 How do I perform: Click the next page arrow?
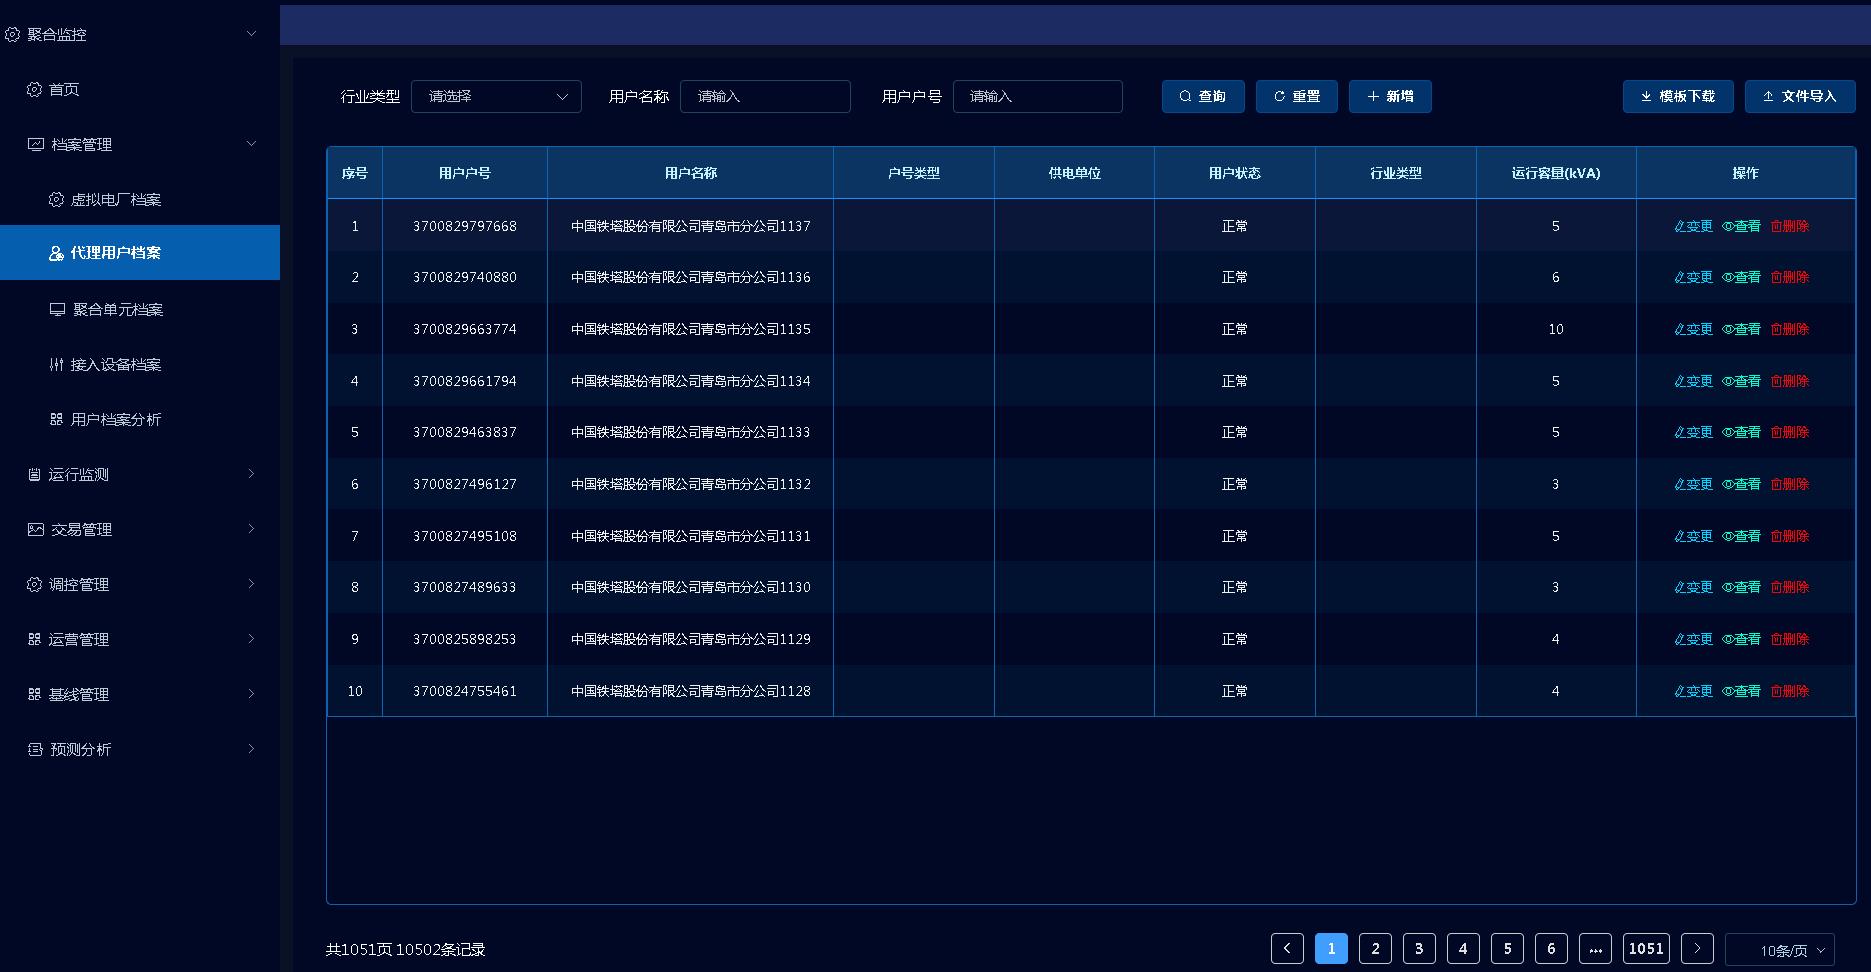(x=1697, y=948)
